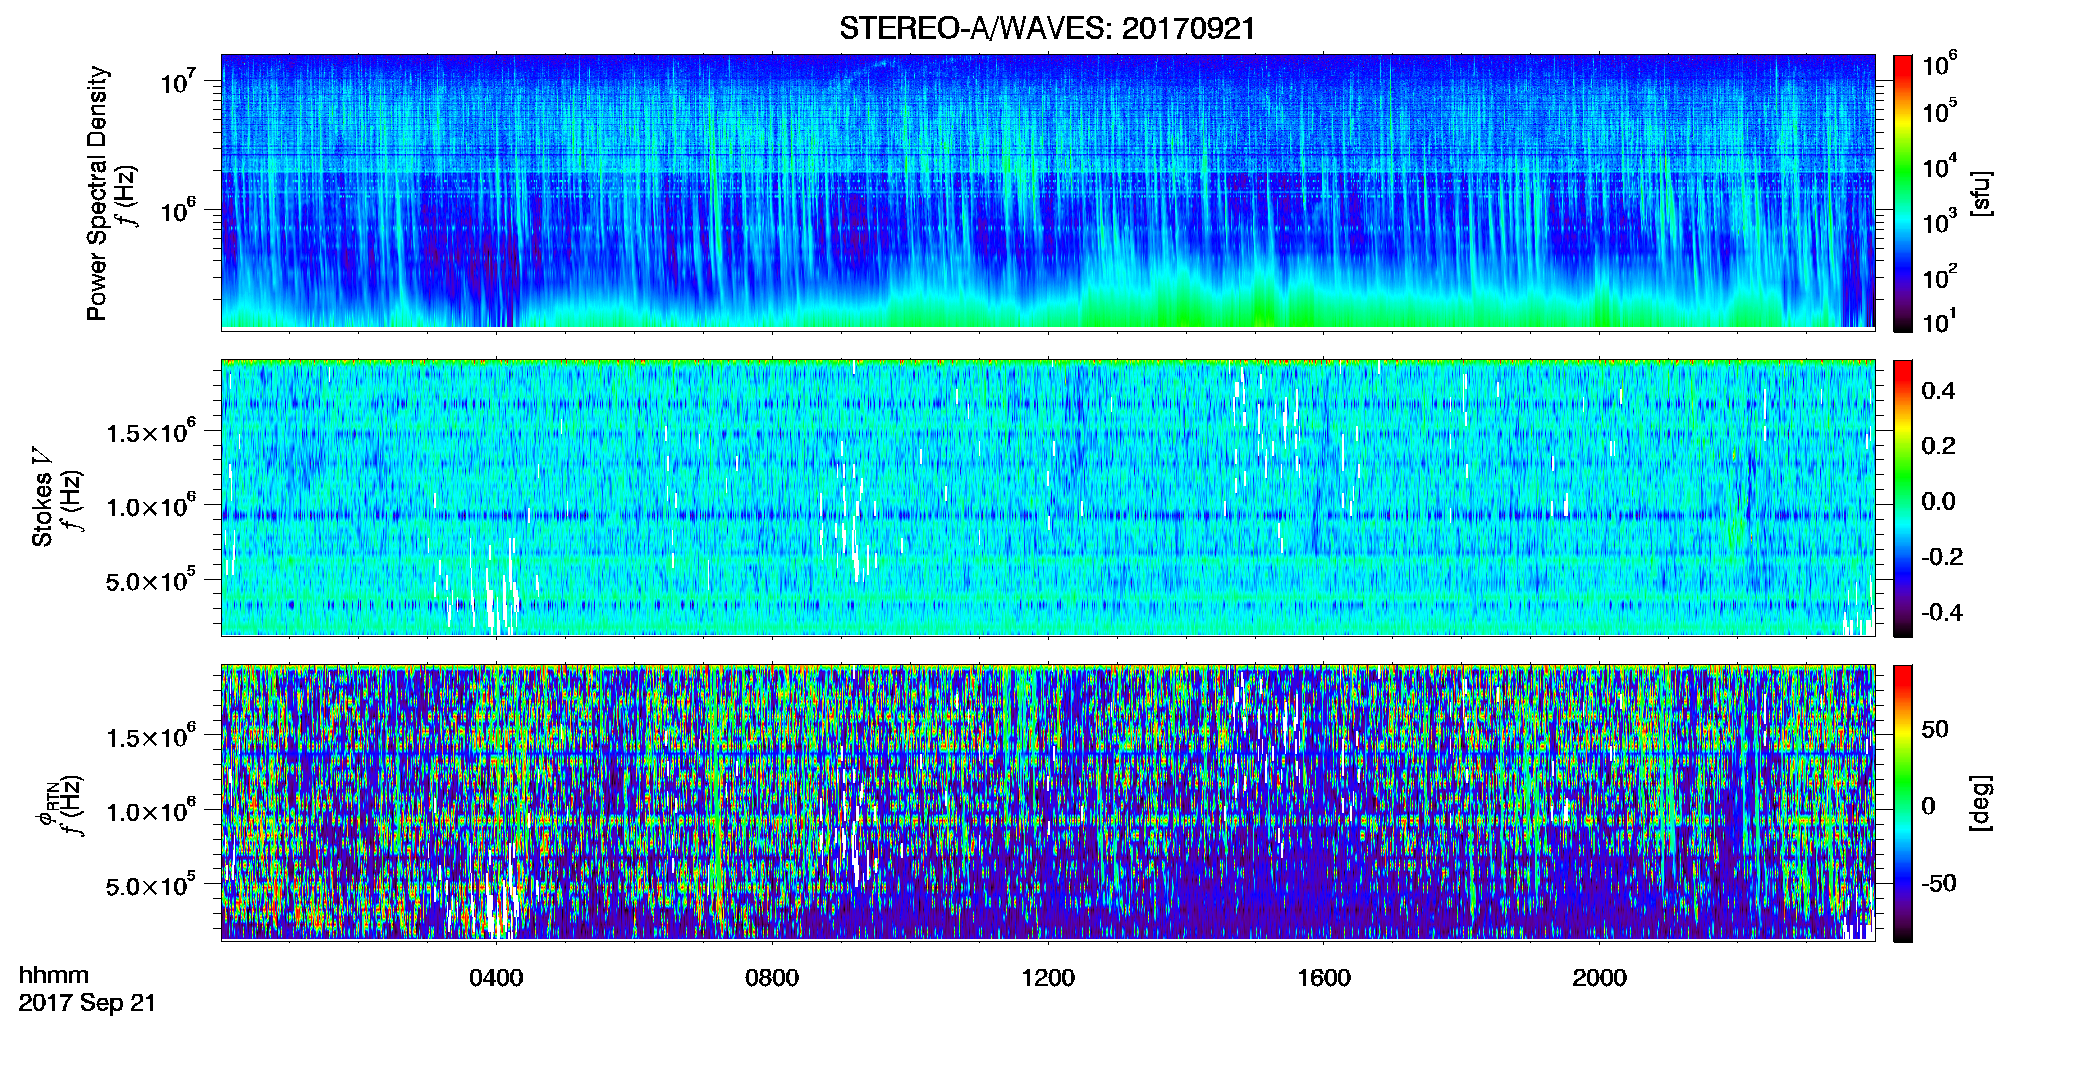Click the Stokes V axis title
The image size is (2096, 1080).
pos(43,497)
